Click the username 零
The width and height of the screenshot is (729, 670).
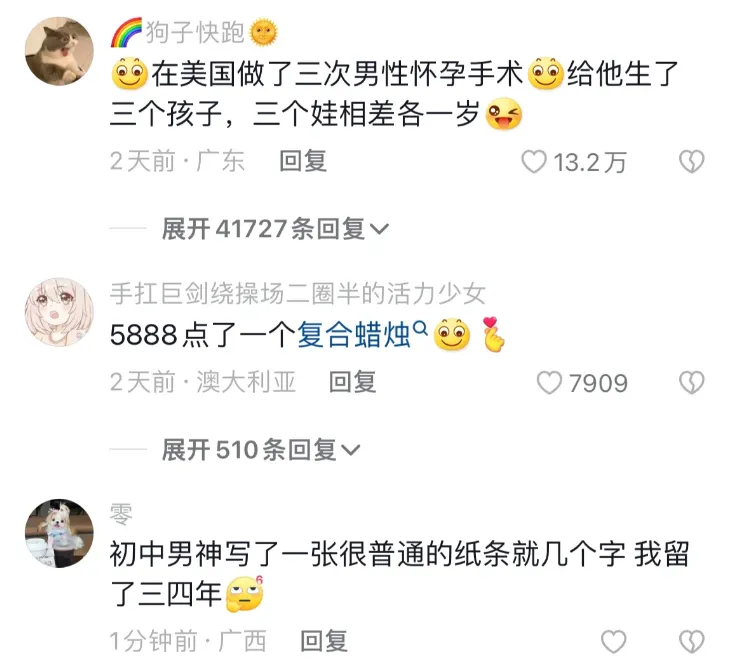tap(121, 514)
